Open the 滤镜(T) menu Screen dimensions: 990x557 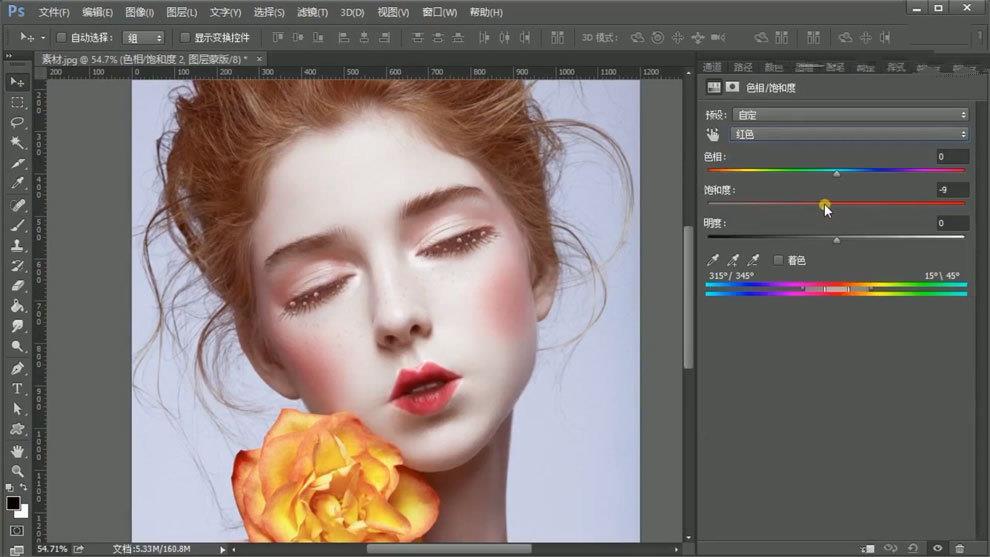coord(312,12)
